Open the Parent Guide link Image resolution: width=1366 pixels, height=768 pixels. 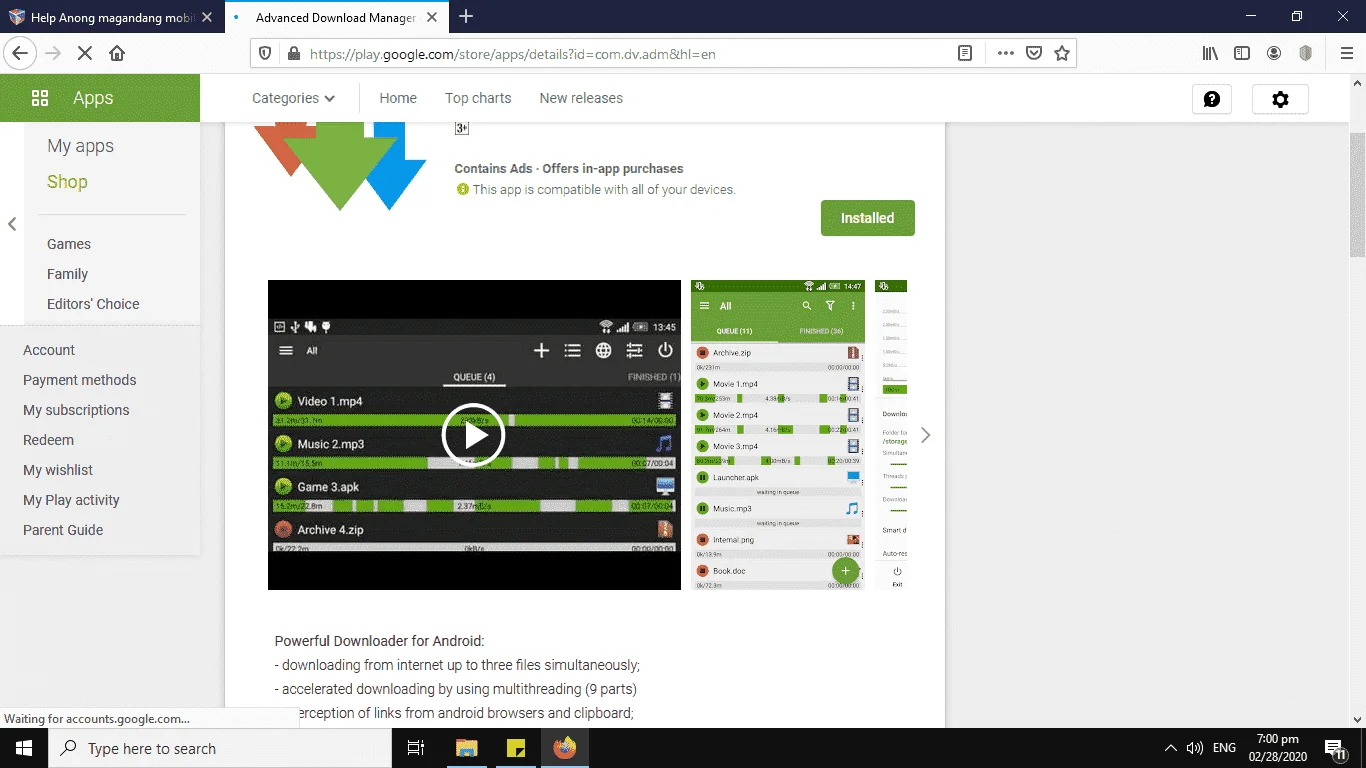point(63,530)
